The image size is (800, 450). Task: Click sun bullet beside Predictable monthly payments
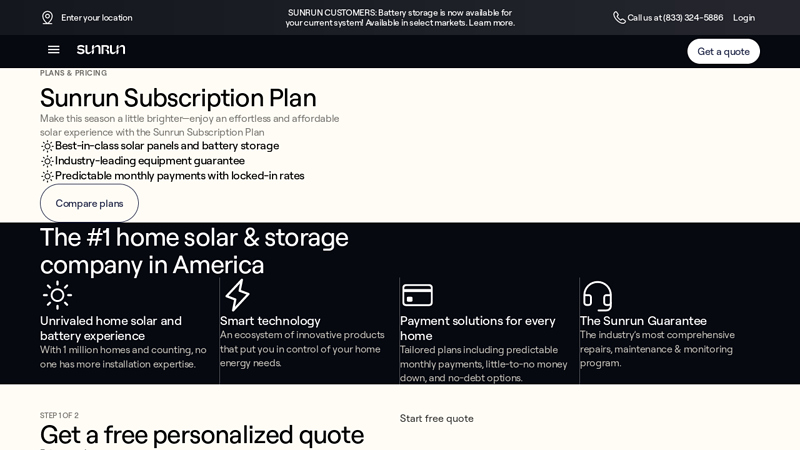click(47, 176)
